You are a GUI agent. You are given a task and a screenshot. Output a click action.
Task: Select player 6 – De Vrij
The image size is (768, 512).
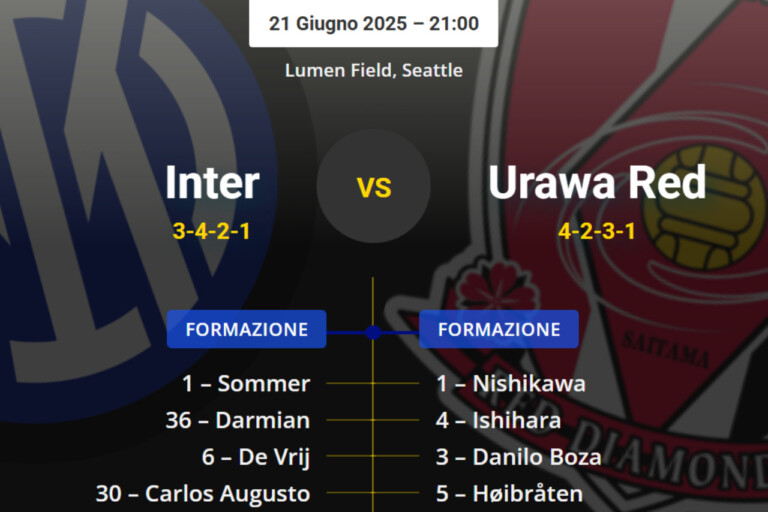[256, 457]
